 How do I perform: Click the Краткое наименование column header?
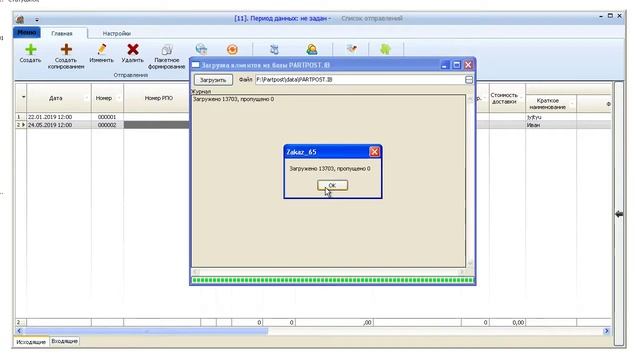[547, 104]
